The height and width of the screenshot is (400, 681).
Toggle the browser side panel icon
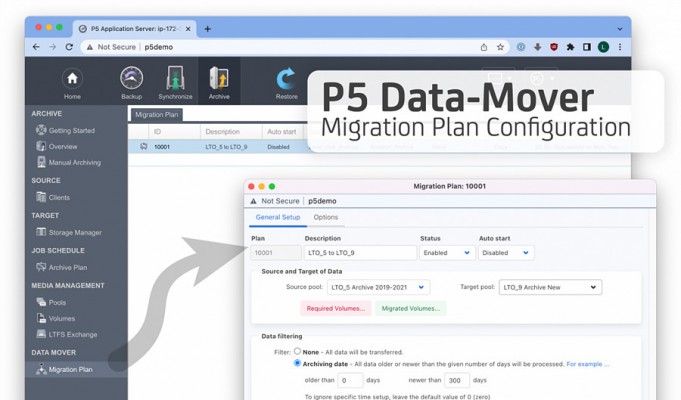[x=587, y=47]
